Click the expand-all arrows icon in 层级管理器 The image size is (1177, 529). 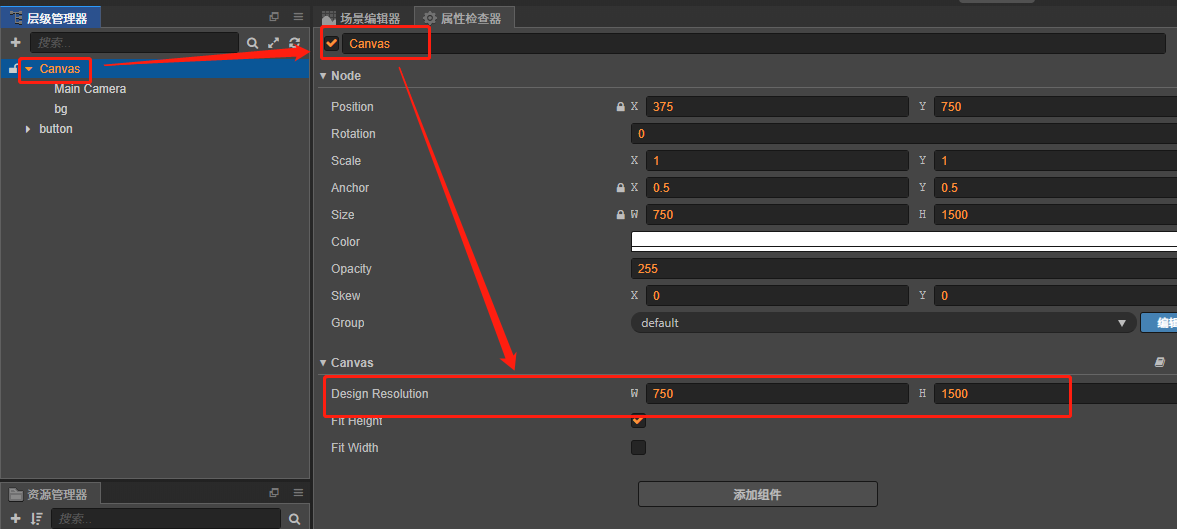(x=274, y=43)
